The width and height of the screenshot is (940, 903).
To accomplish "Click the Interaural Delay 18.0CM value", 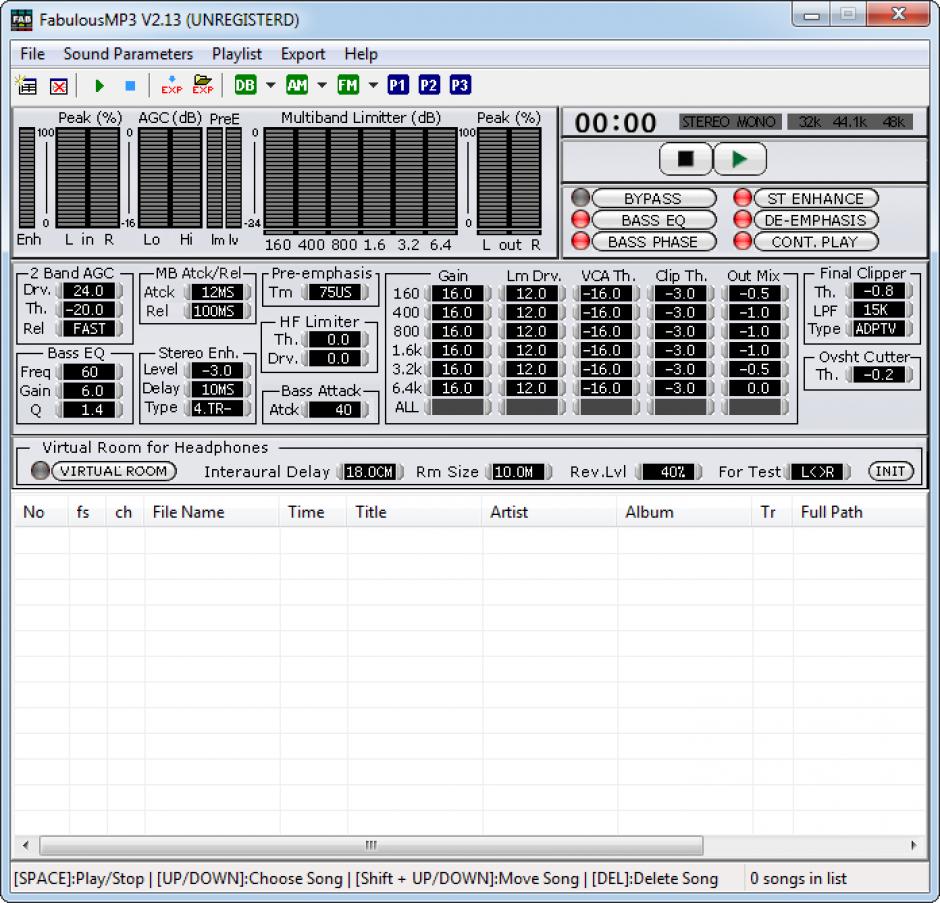I will 370,472.
